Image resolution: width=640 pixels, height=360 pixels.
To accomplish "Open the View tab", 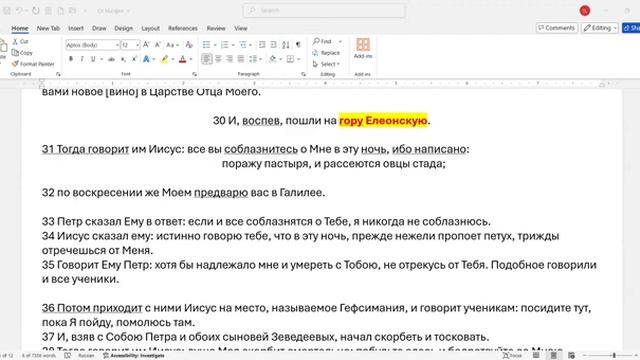I will (x=240, y=28).
